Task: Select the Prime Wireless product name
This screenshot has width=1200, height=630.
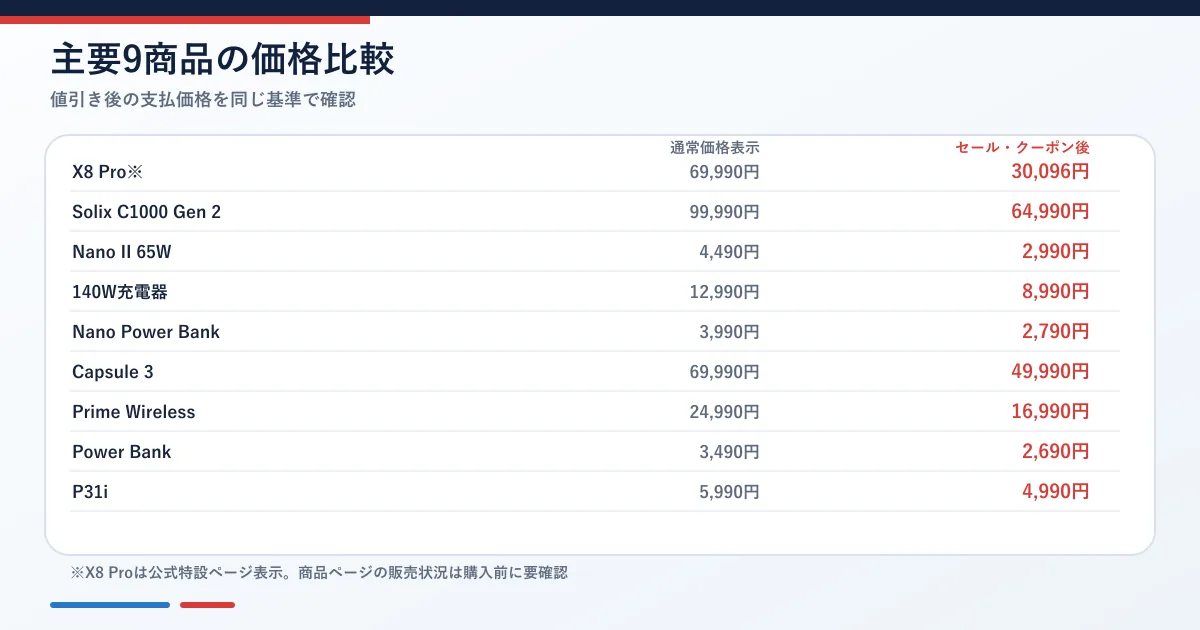Action: [x=134, y=412]
